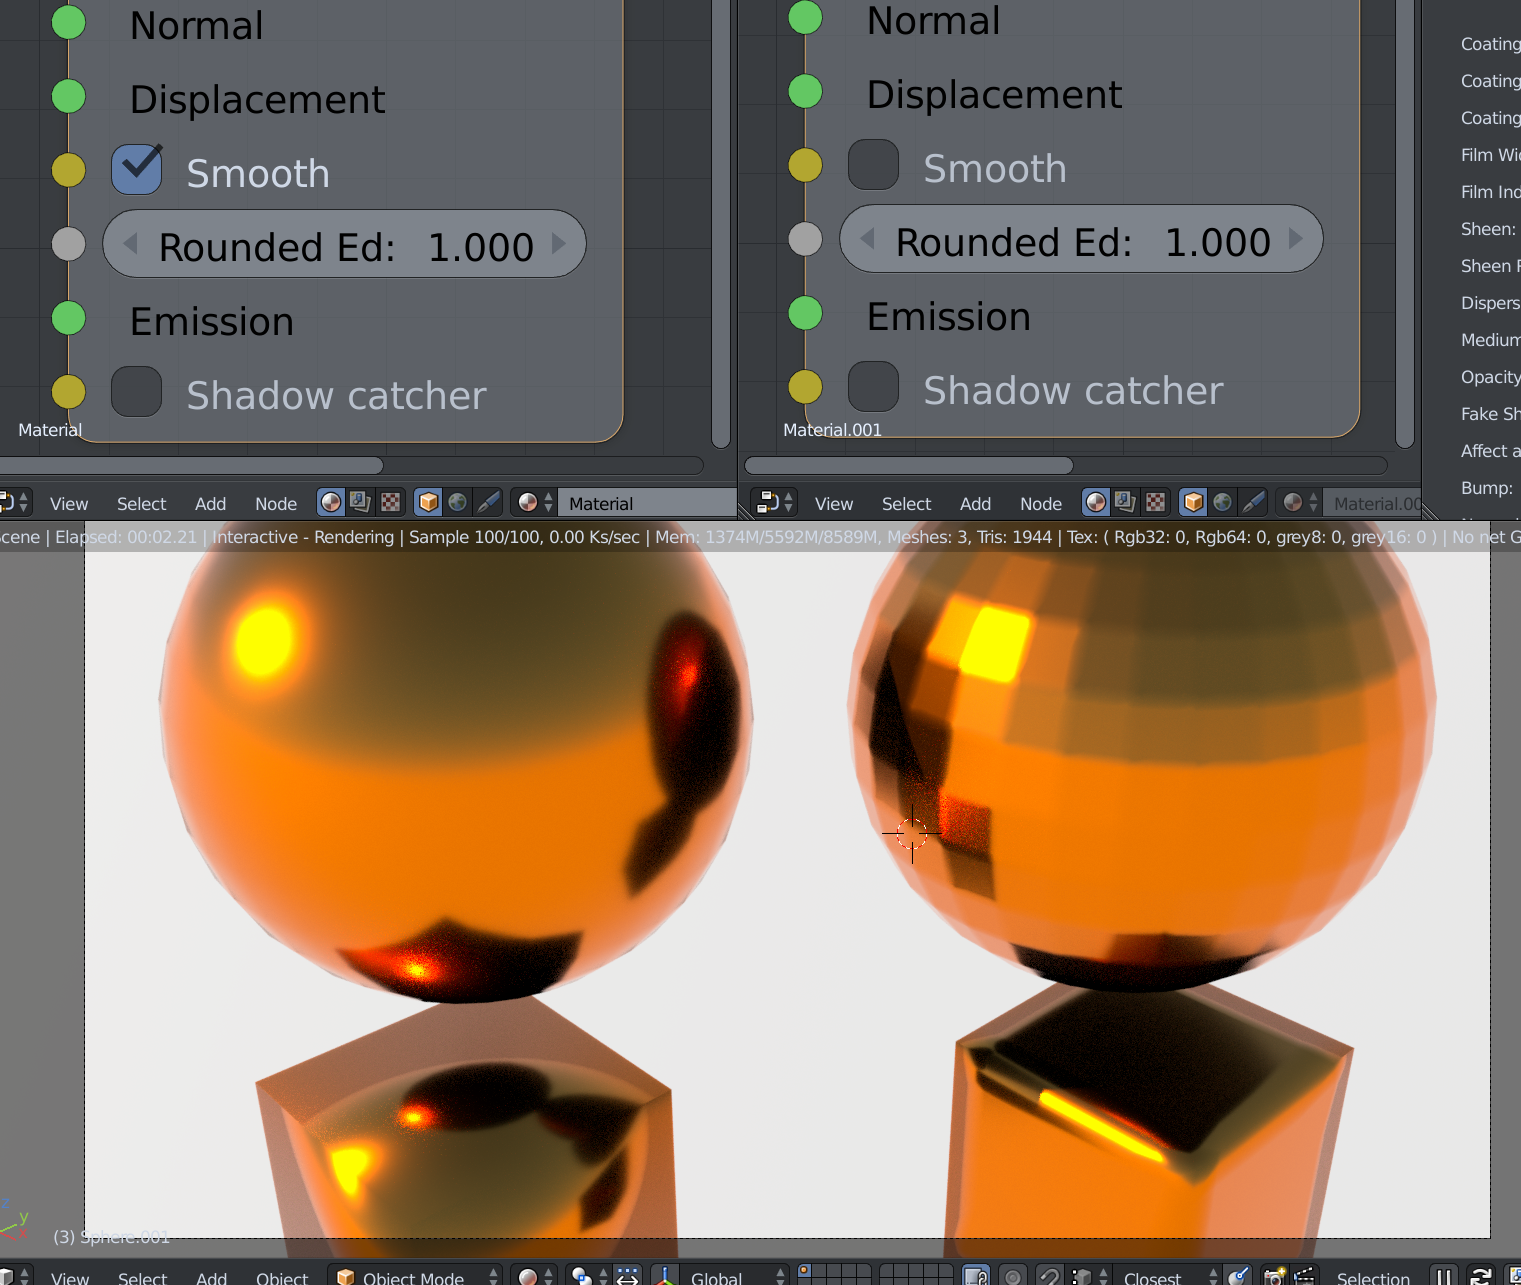Click horizontal scrollbar of left node editor
This screenshot has width=1521, height=1285.
pos(191,465)
